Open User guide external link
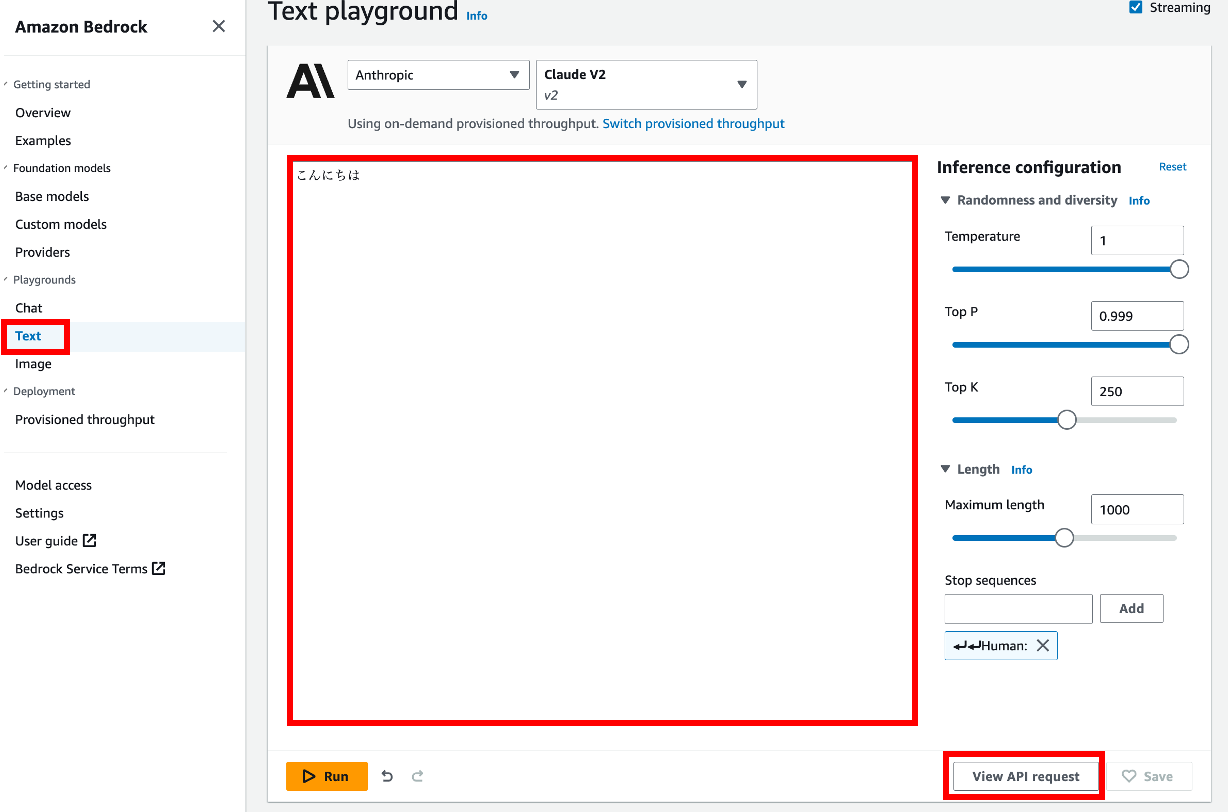This screenshot has width=1228, height=812. 56,541
